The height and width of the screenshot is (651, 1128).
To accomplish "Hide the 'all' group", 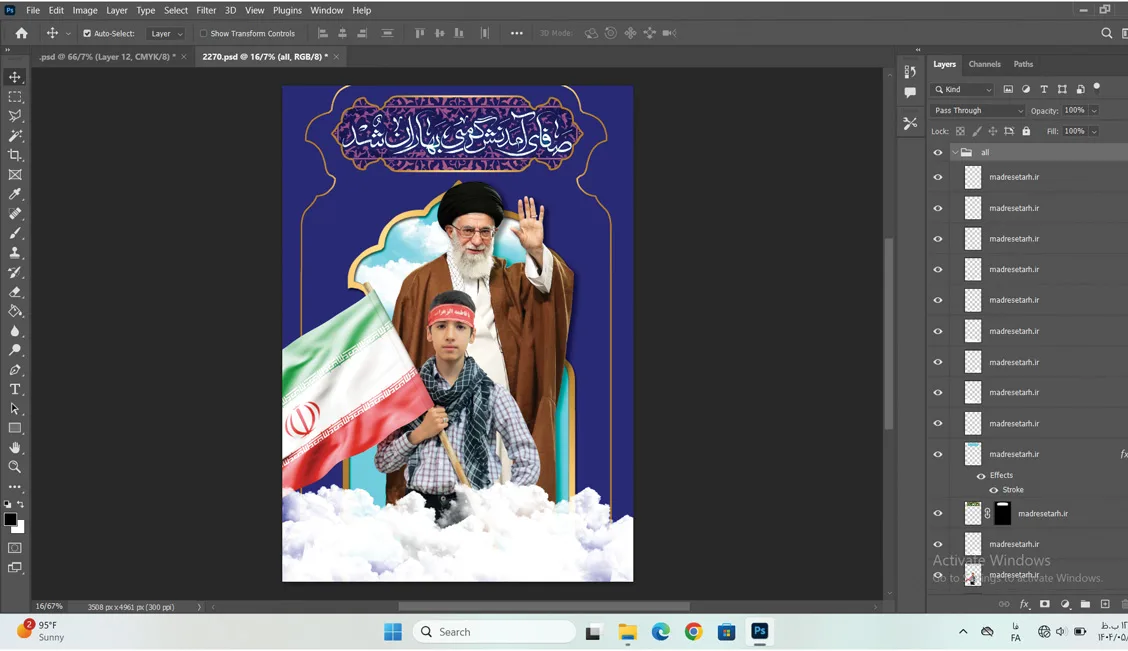I will (x=937, y=152).
